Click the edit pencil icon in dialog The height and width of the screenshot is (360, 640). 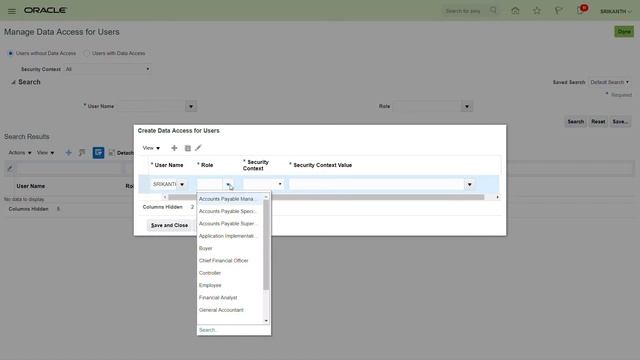(198, 148)
